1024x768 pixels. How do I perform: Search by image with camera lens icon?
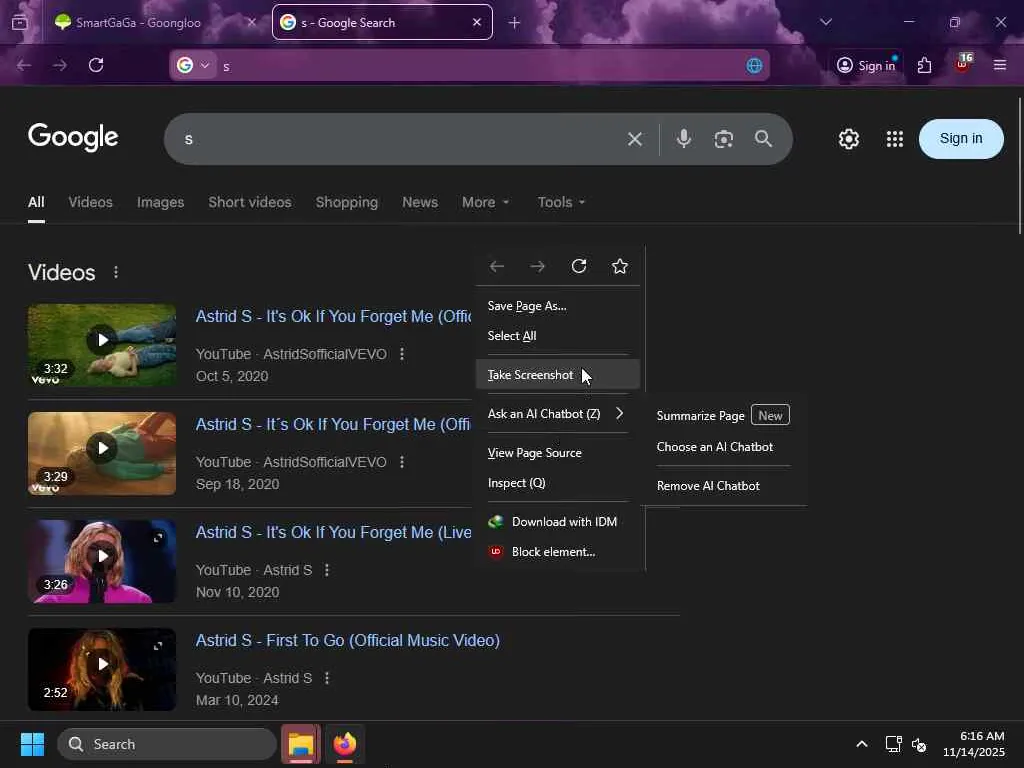[x=724, y=139]
